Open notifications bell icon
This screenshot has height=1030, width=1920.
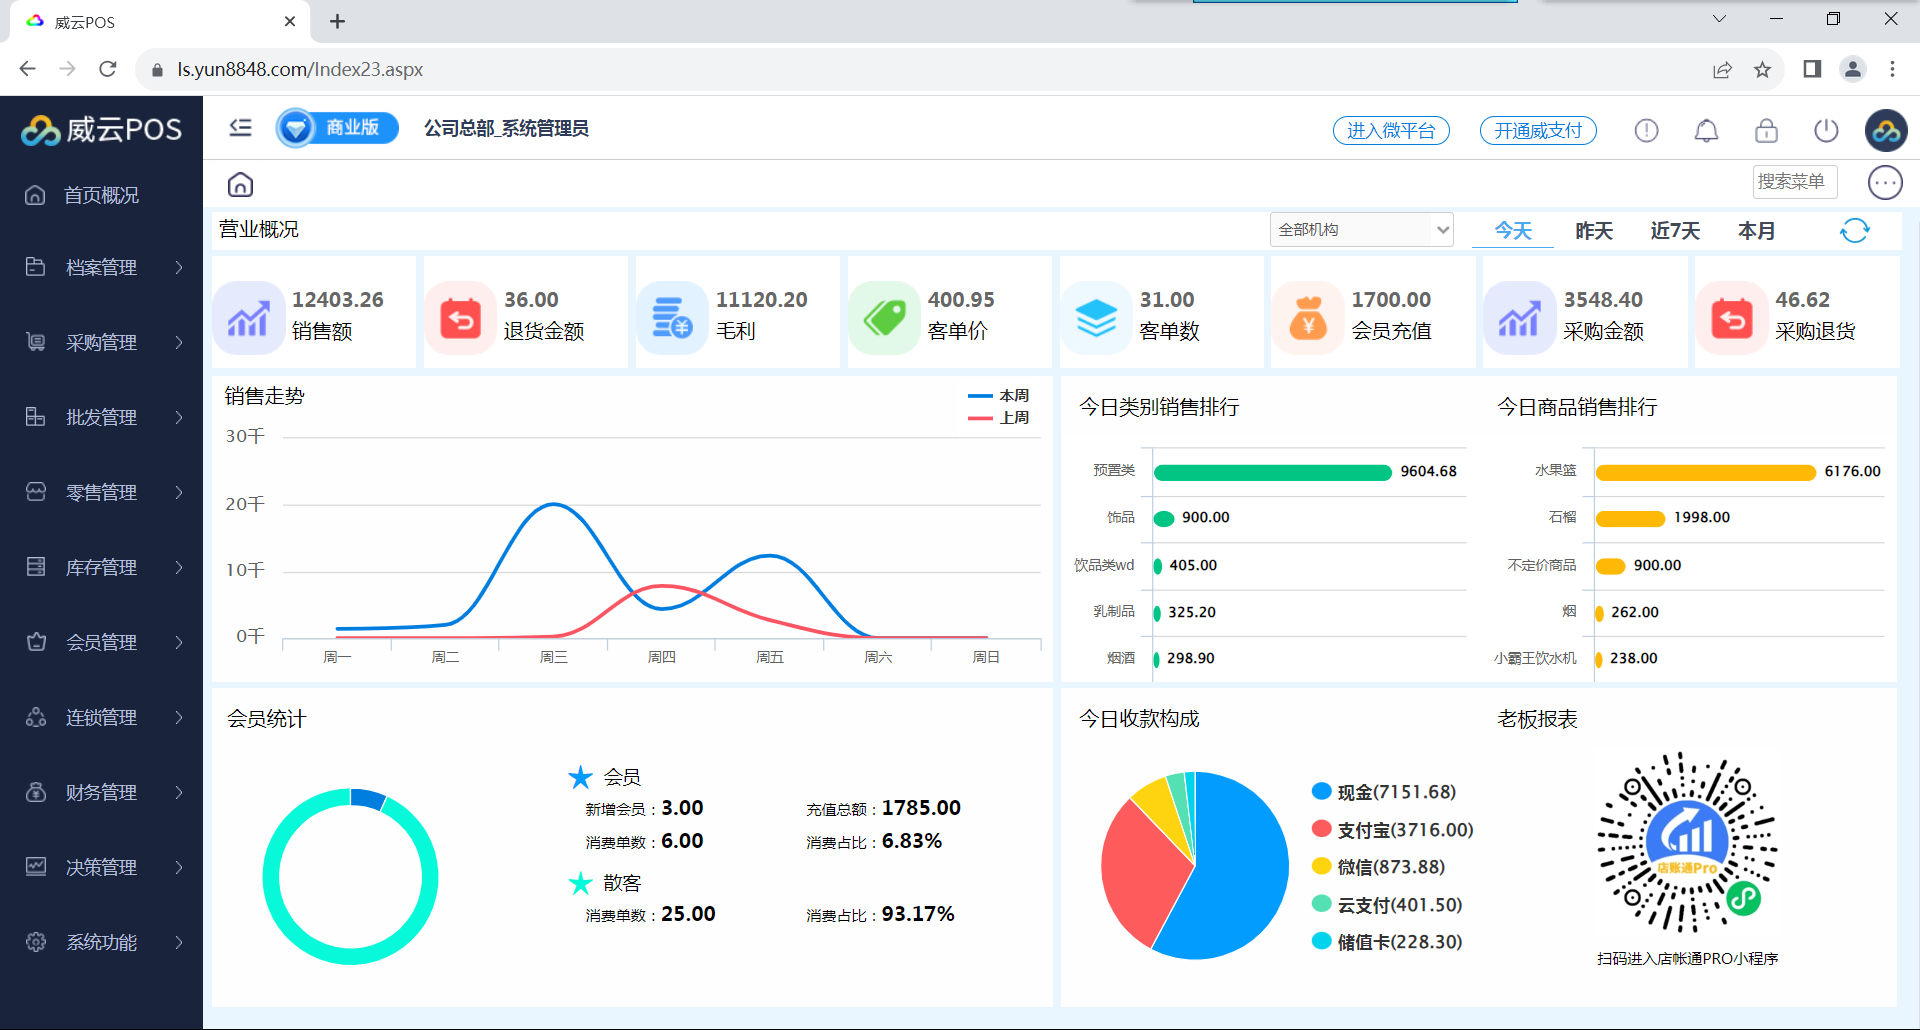pyautogui.click(x=1706, y=131)
